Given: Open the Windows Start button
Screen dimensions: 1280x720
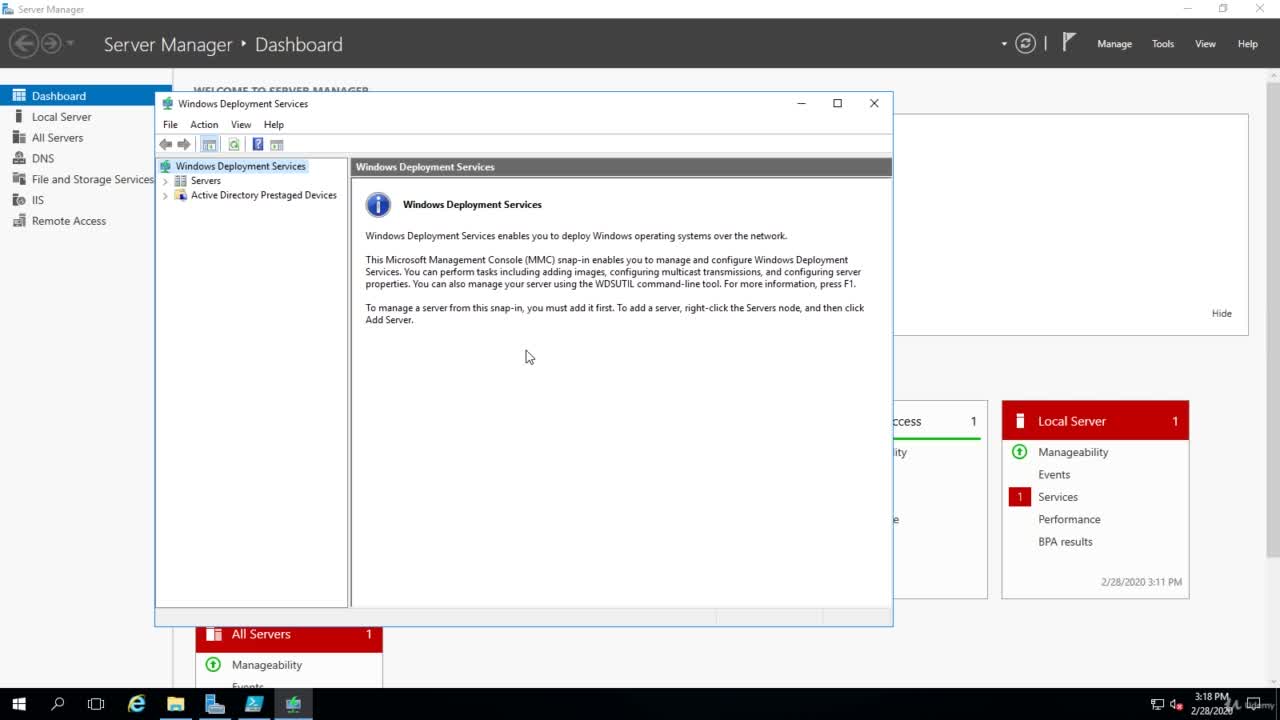Looking at the screenshot, I should (19, 704).
